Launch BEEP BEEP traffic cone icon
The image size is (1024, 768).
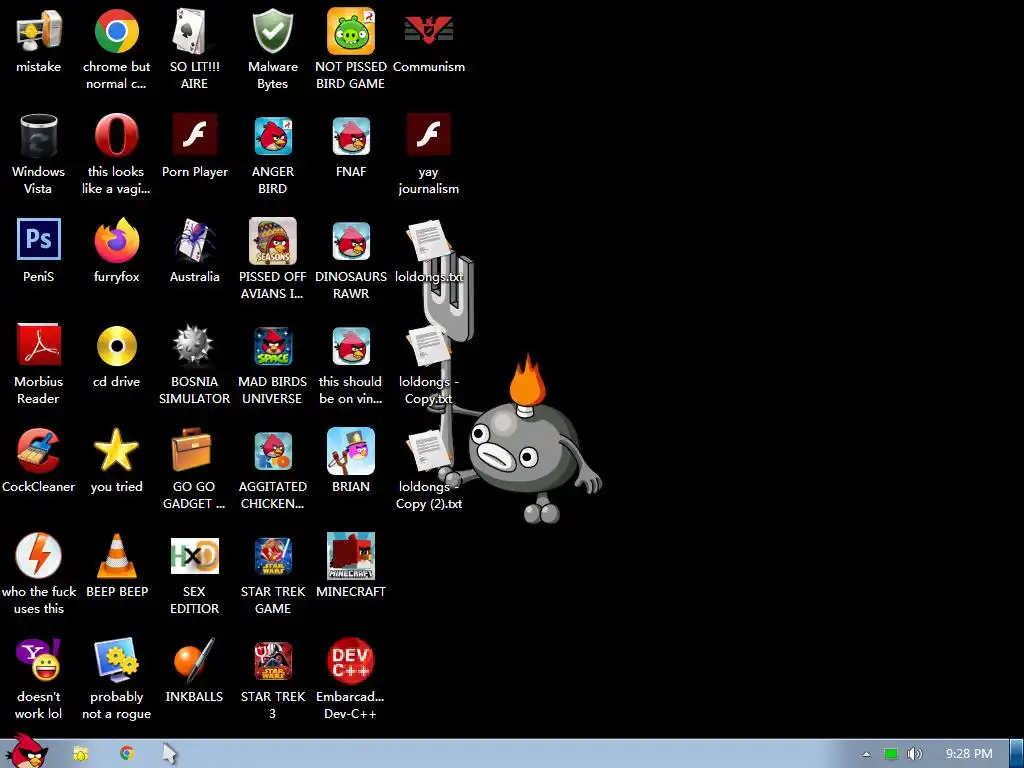(116, 556)
